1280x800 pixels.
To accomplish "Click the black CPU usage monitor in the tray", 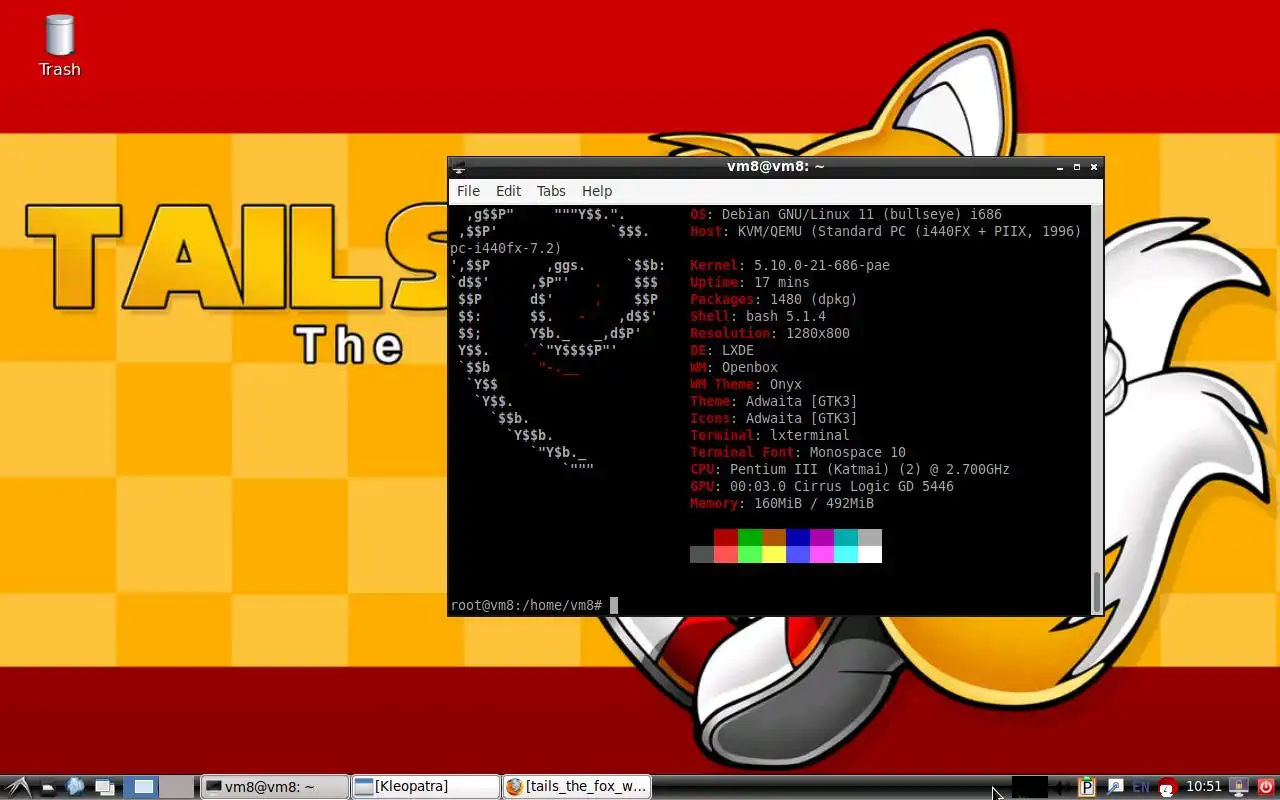I will [x=1030, y=787].
